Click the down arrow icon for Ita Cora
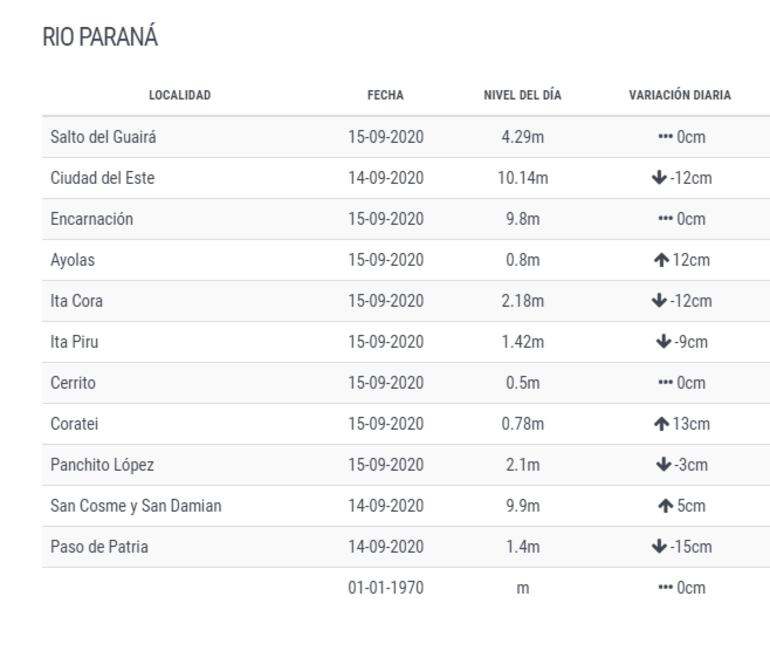 point(657,301)
